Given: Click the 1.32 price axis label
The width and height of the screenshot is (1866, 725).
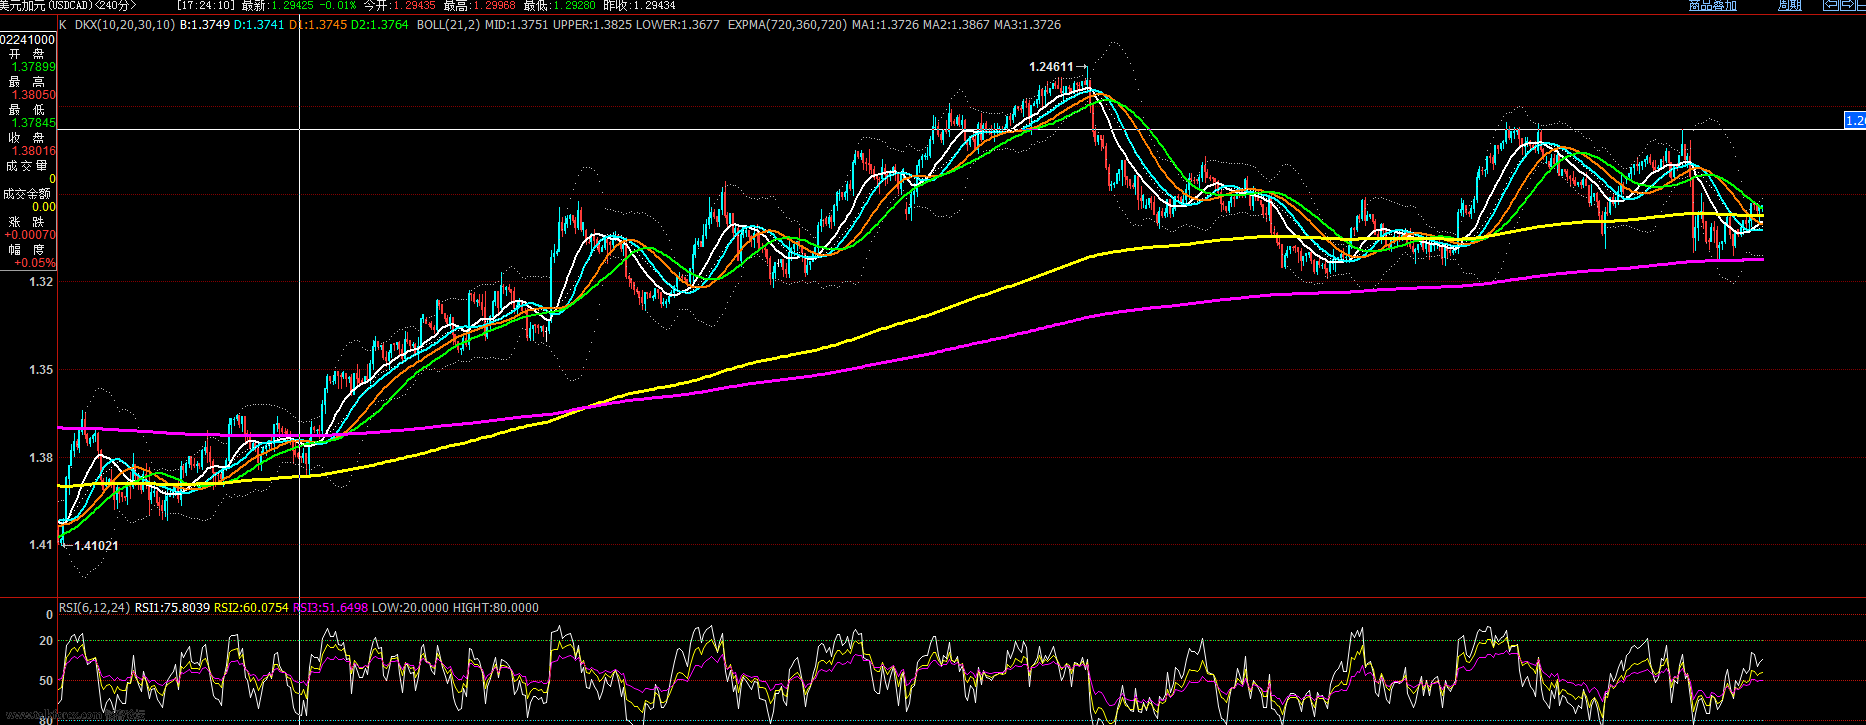Looking at the screenshot, I should 41,282.
